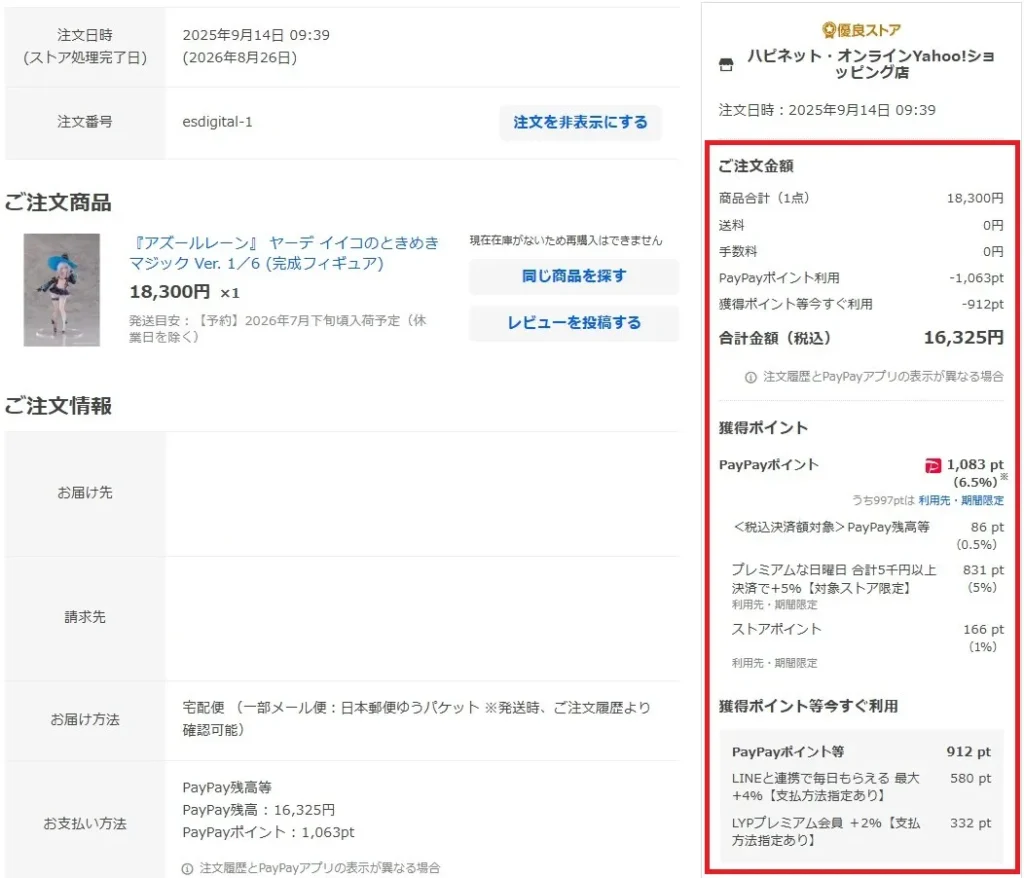Click the 合計金額 16,325円 total value
1024x878 pixels.
click(x=963, y=338)
